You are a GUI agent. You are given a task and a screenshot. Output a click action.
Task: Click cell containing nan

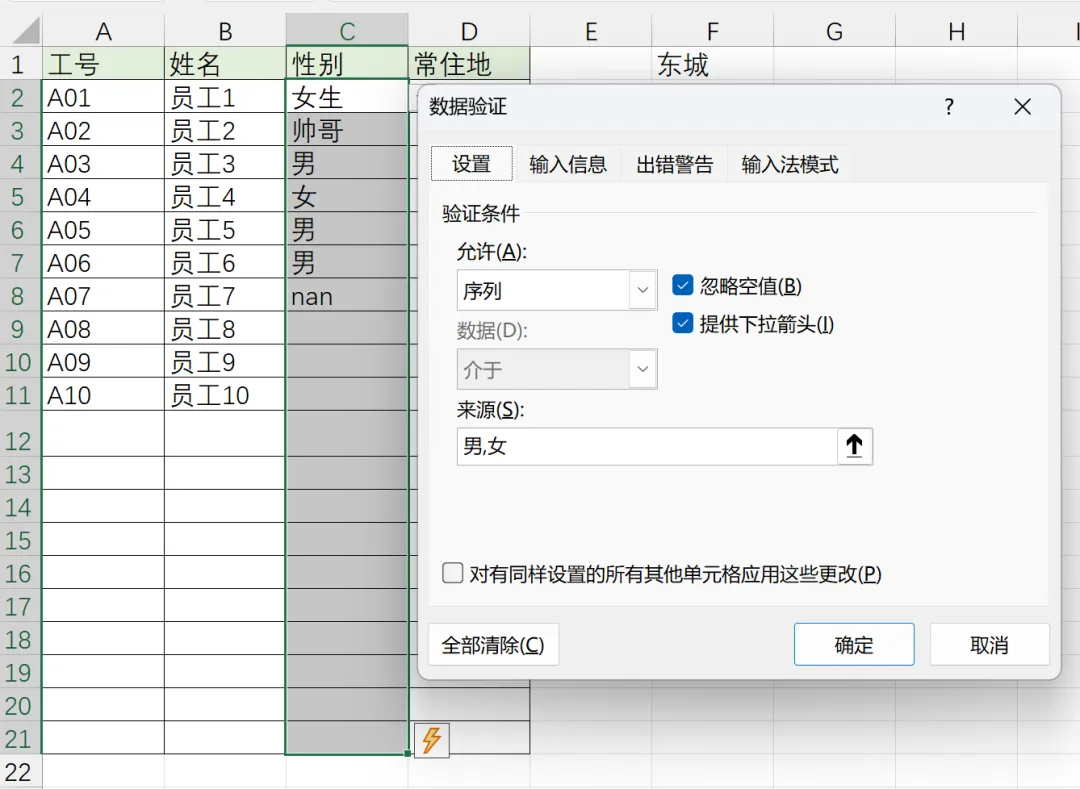coord(347,295)
